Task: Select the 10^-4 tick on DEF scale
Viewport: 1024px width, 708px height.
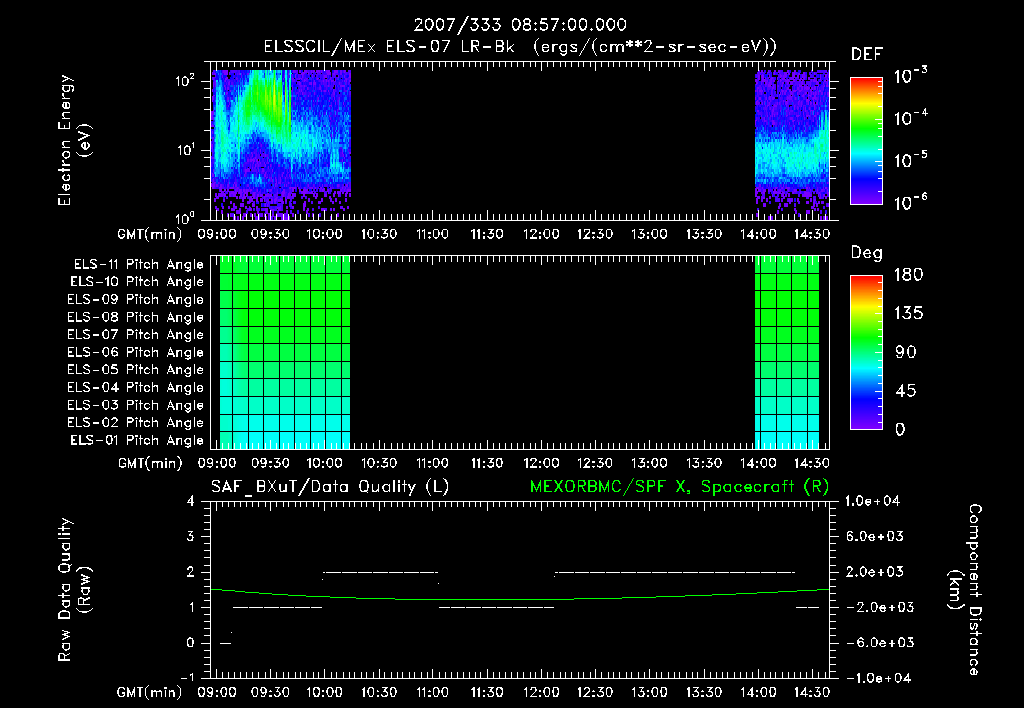Action: [x=910, y=118]
